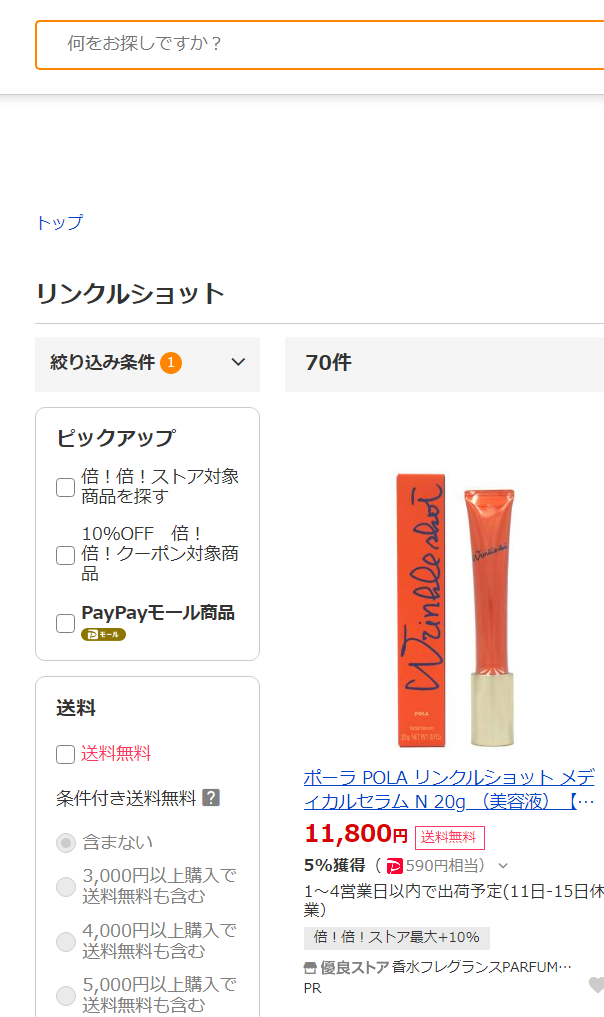Open the Wrinkle Shot product image

[454, 610]
